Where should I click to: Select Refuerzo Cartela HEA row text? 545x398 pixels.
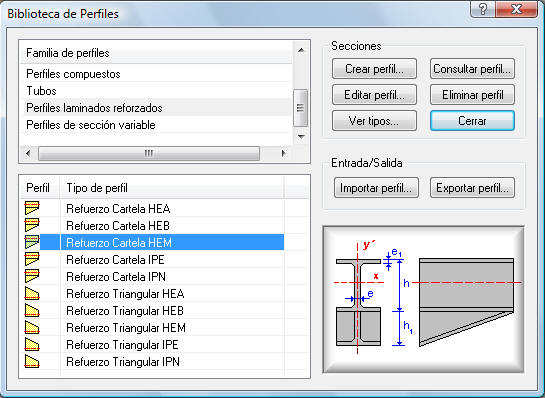(x=118, y=209)
